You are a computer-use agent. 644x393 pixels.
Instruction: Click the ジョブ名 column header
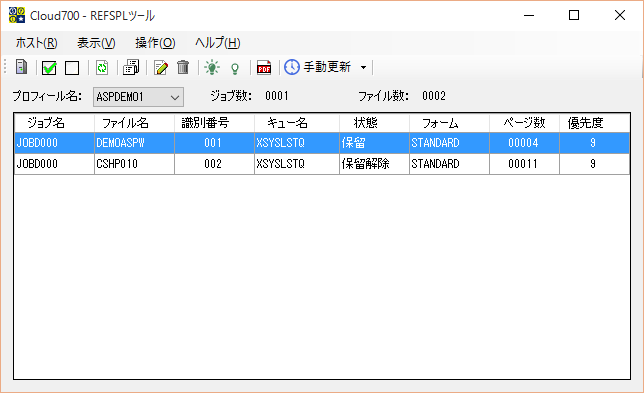click(54, 123)
